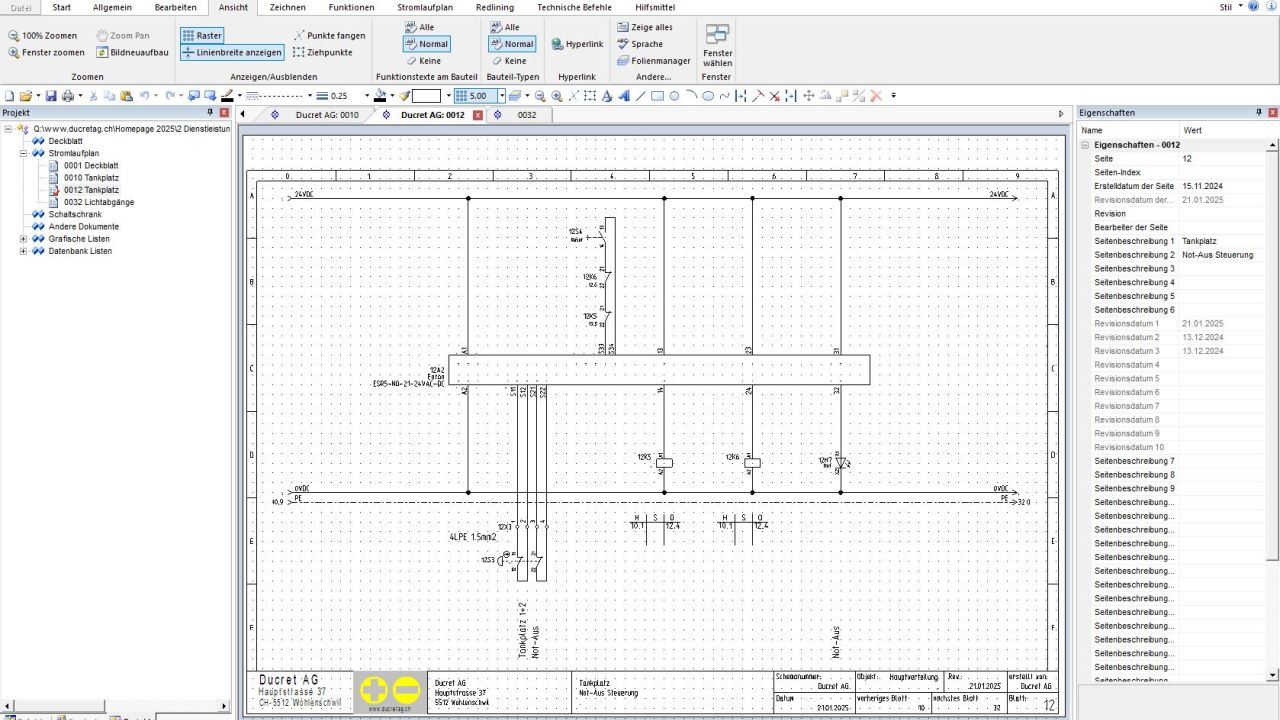Viewport: 1280px width, 720px height.
Task: Click the Fenster wählen icon
Action: tap(717, 36)
